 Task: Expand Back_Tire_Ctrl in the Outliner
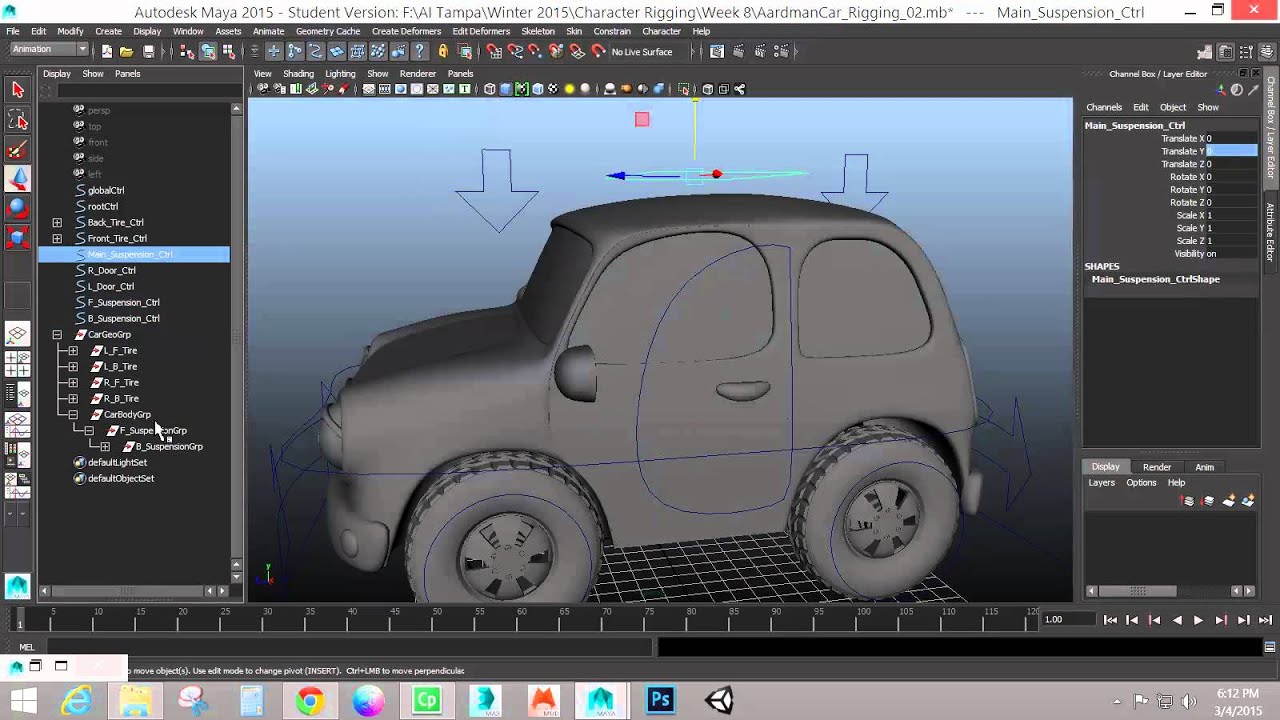click(x=57, y=222)
